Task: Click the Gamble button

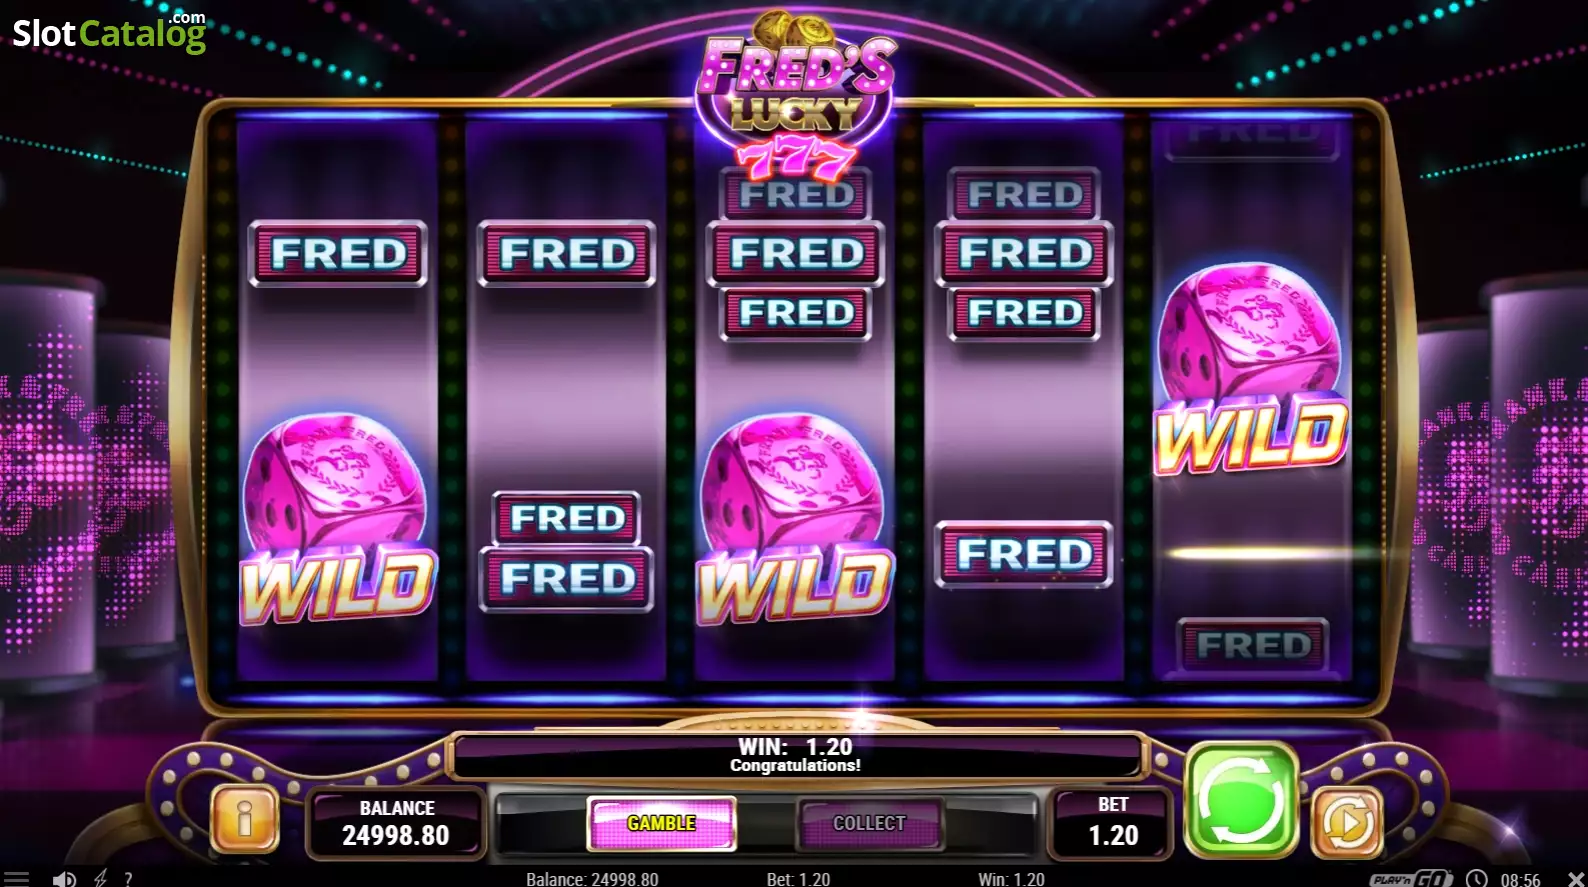Action: 661,823
